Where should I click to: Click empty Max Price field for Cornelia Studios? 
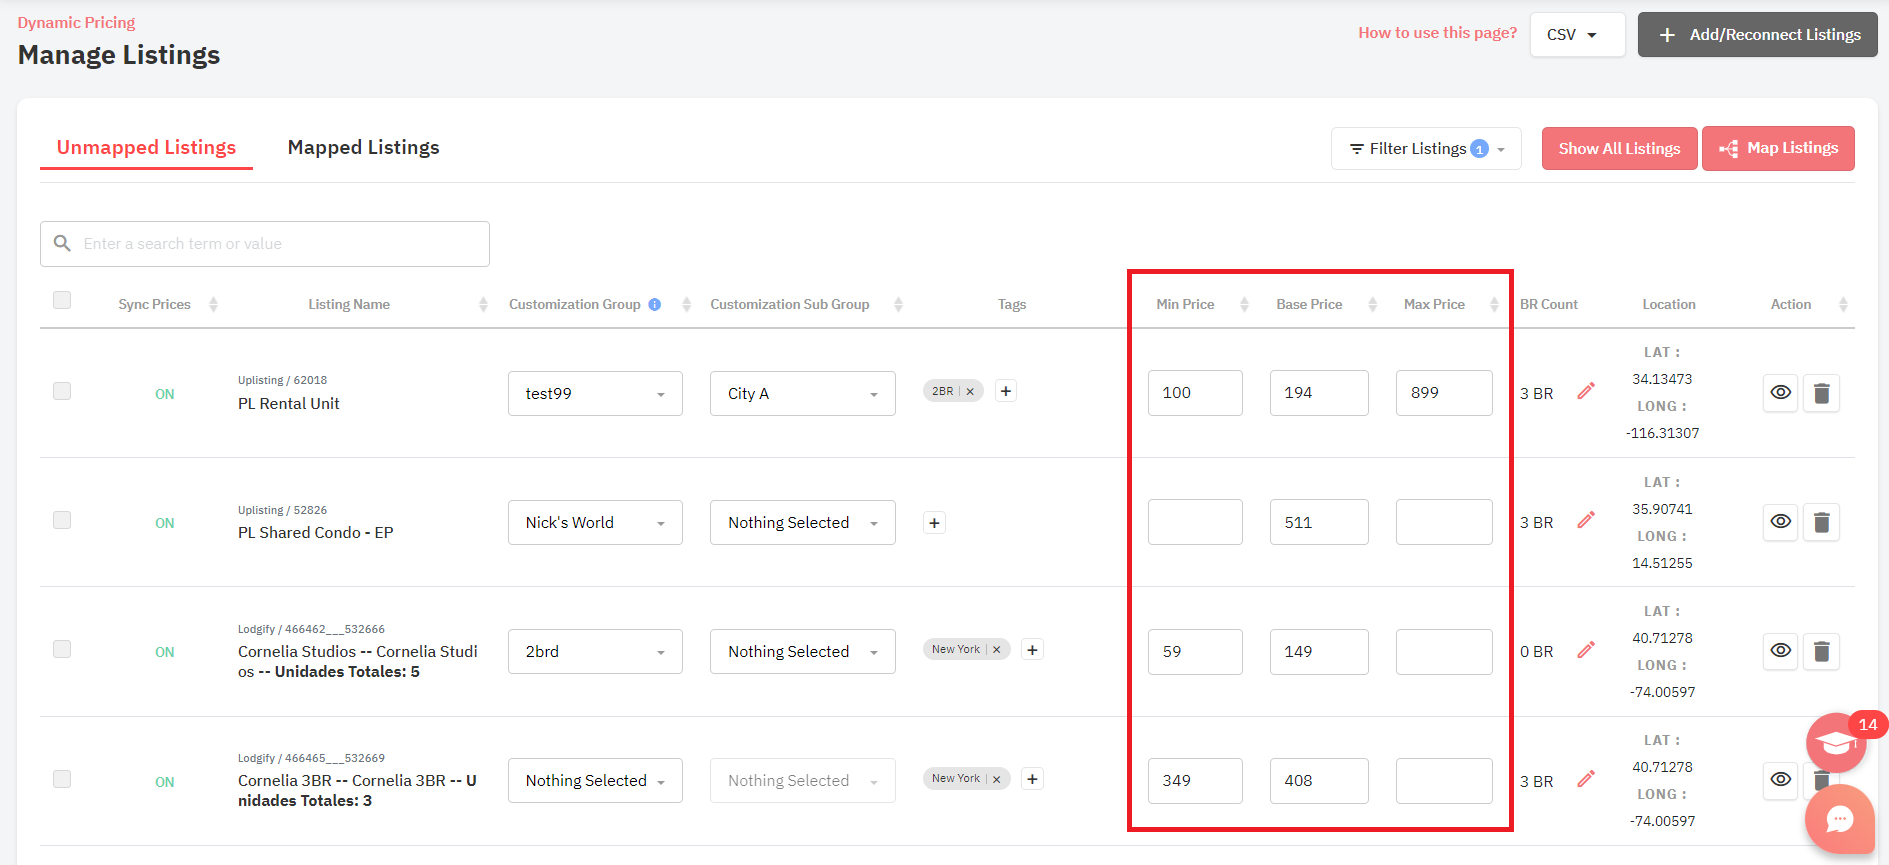point(1444,651)
